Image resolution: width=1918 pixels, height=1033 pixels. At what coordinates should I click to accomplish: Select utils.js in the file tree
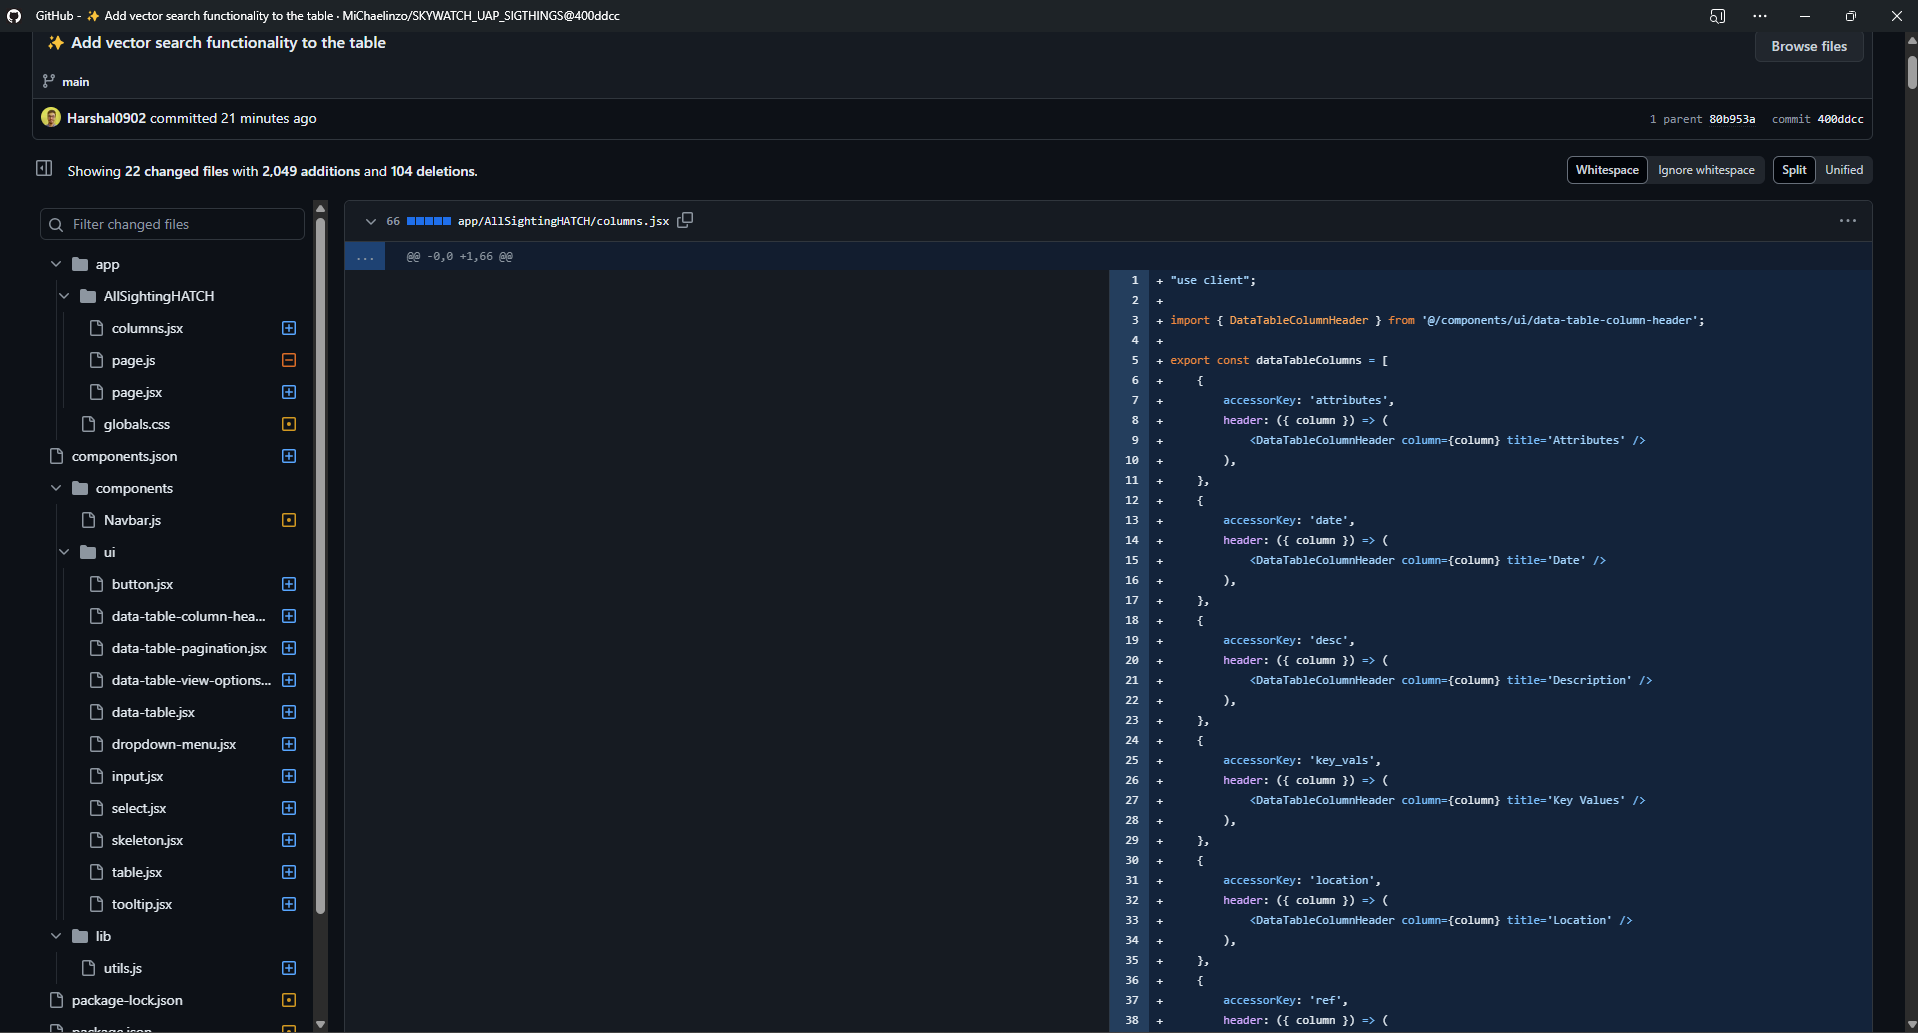tap(123, 968)
